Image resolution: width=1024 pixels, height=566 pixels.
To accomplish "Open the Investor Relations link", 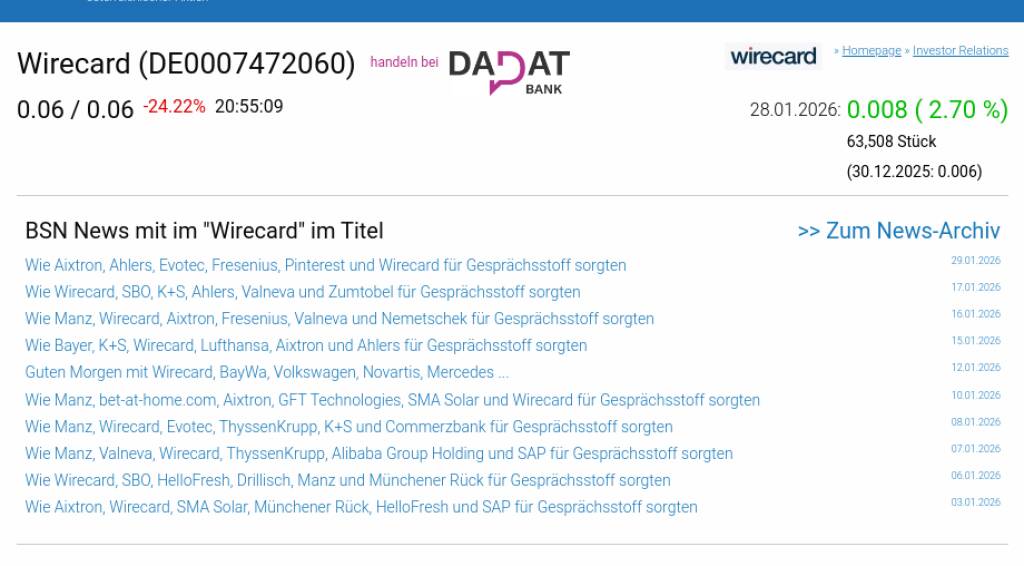I will tap(960, 51).
